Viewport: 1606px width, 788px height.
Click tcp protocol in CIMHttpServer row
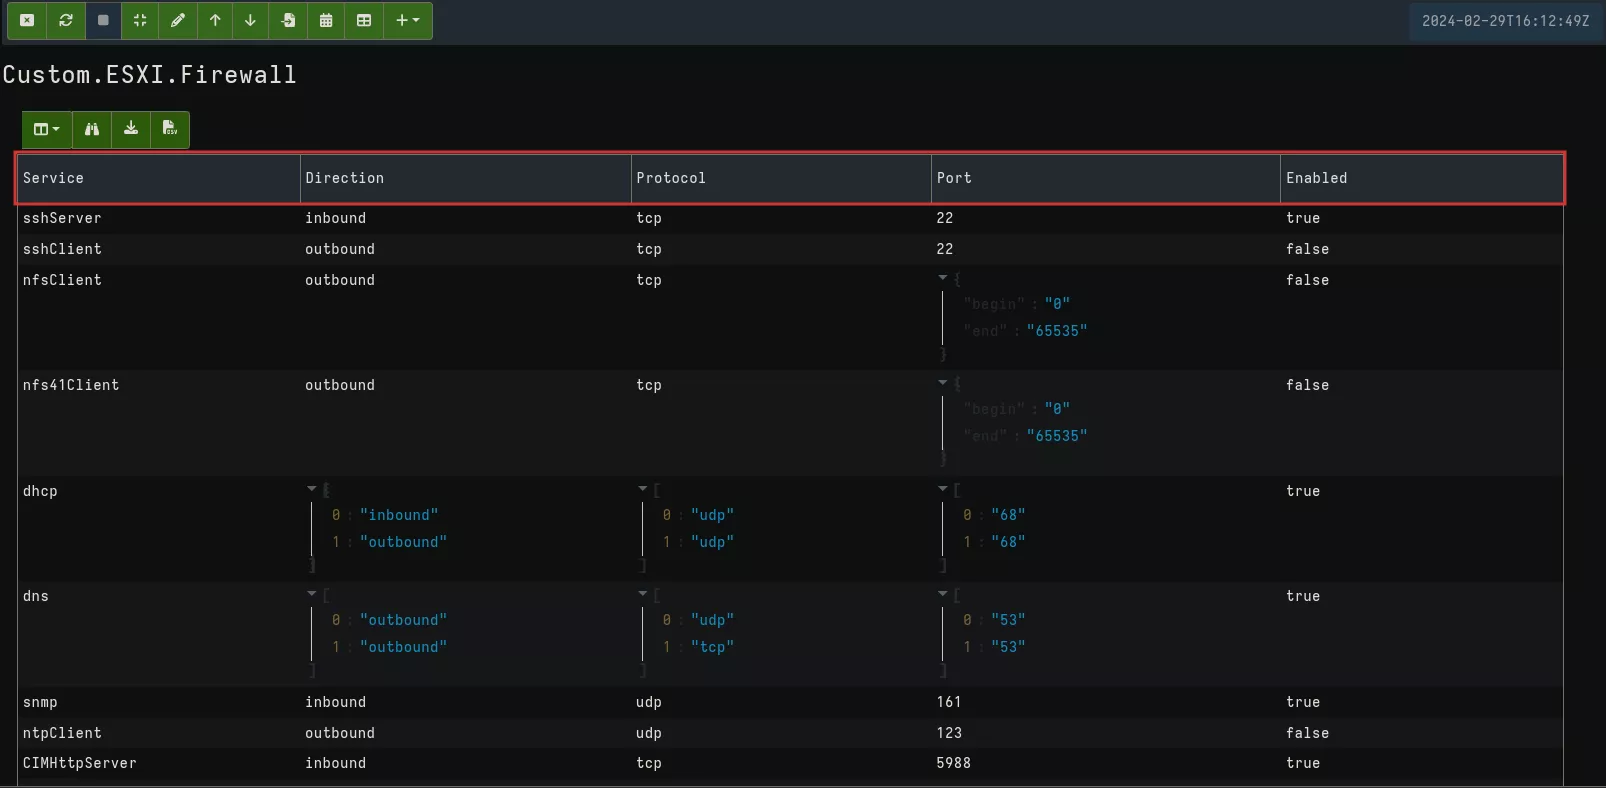[649, 763]
